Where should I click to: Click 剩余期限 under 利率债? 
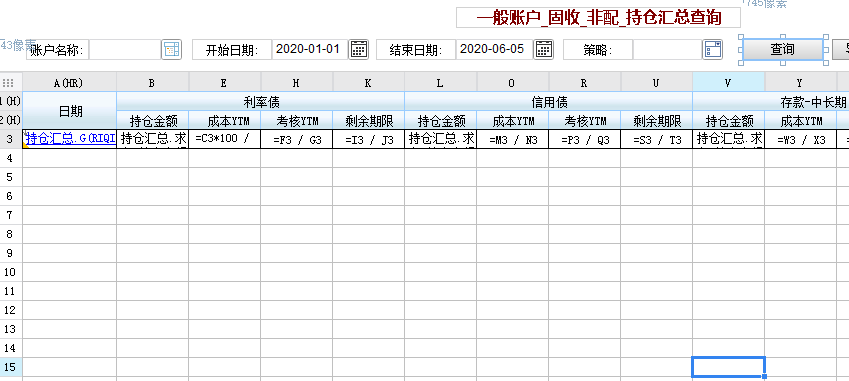(369, 120)
